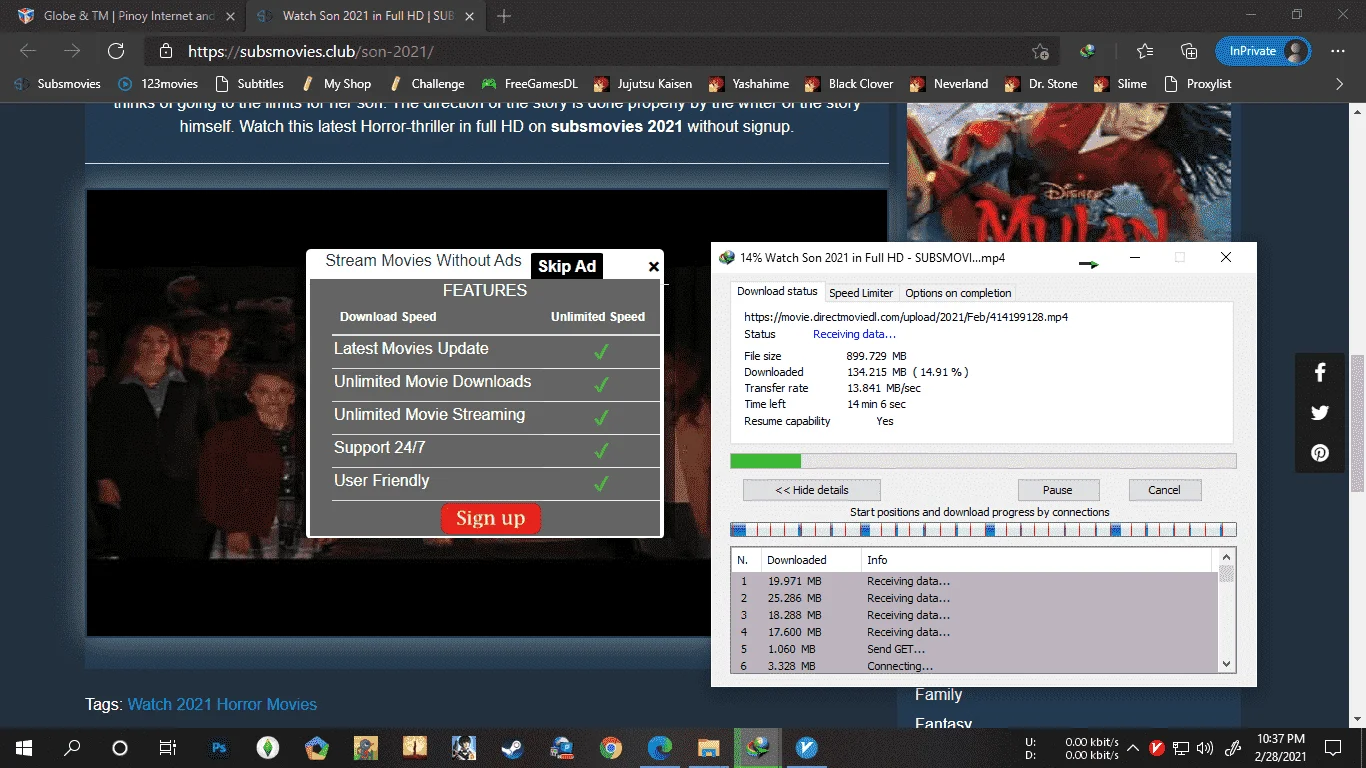Open Photoshop from the taskbar
Image resolution: width=1366 pixels, height=768 pixels.
point(219,747)
